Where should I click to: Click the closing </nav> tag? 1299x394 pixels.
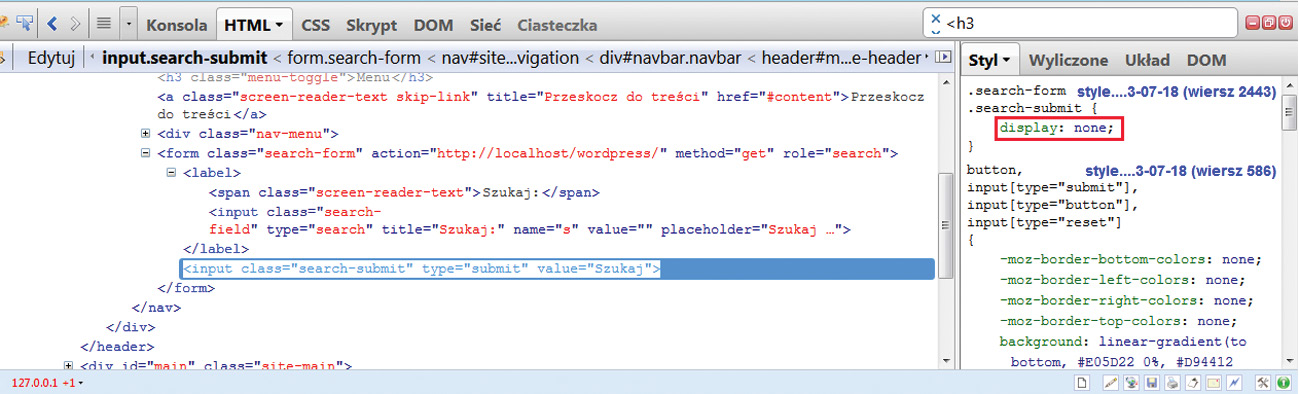coord(156,307)
